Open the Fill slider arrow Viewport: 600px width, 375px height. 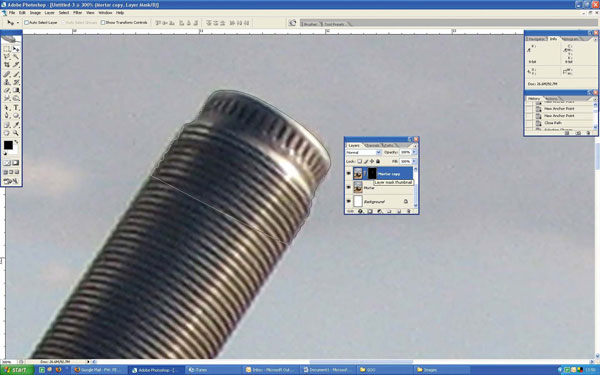coord(414,161)
